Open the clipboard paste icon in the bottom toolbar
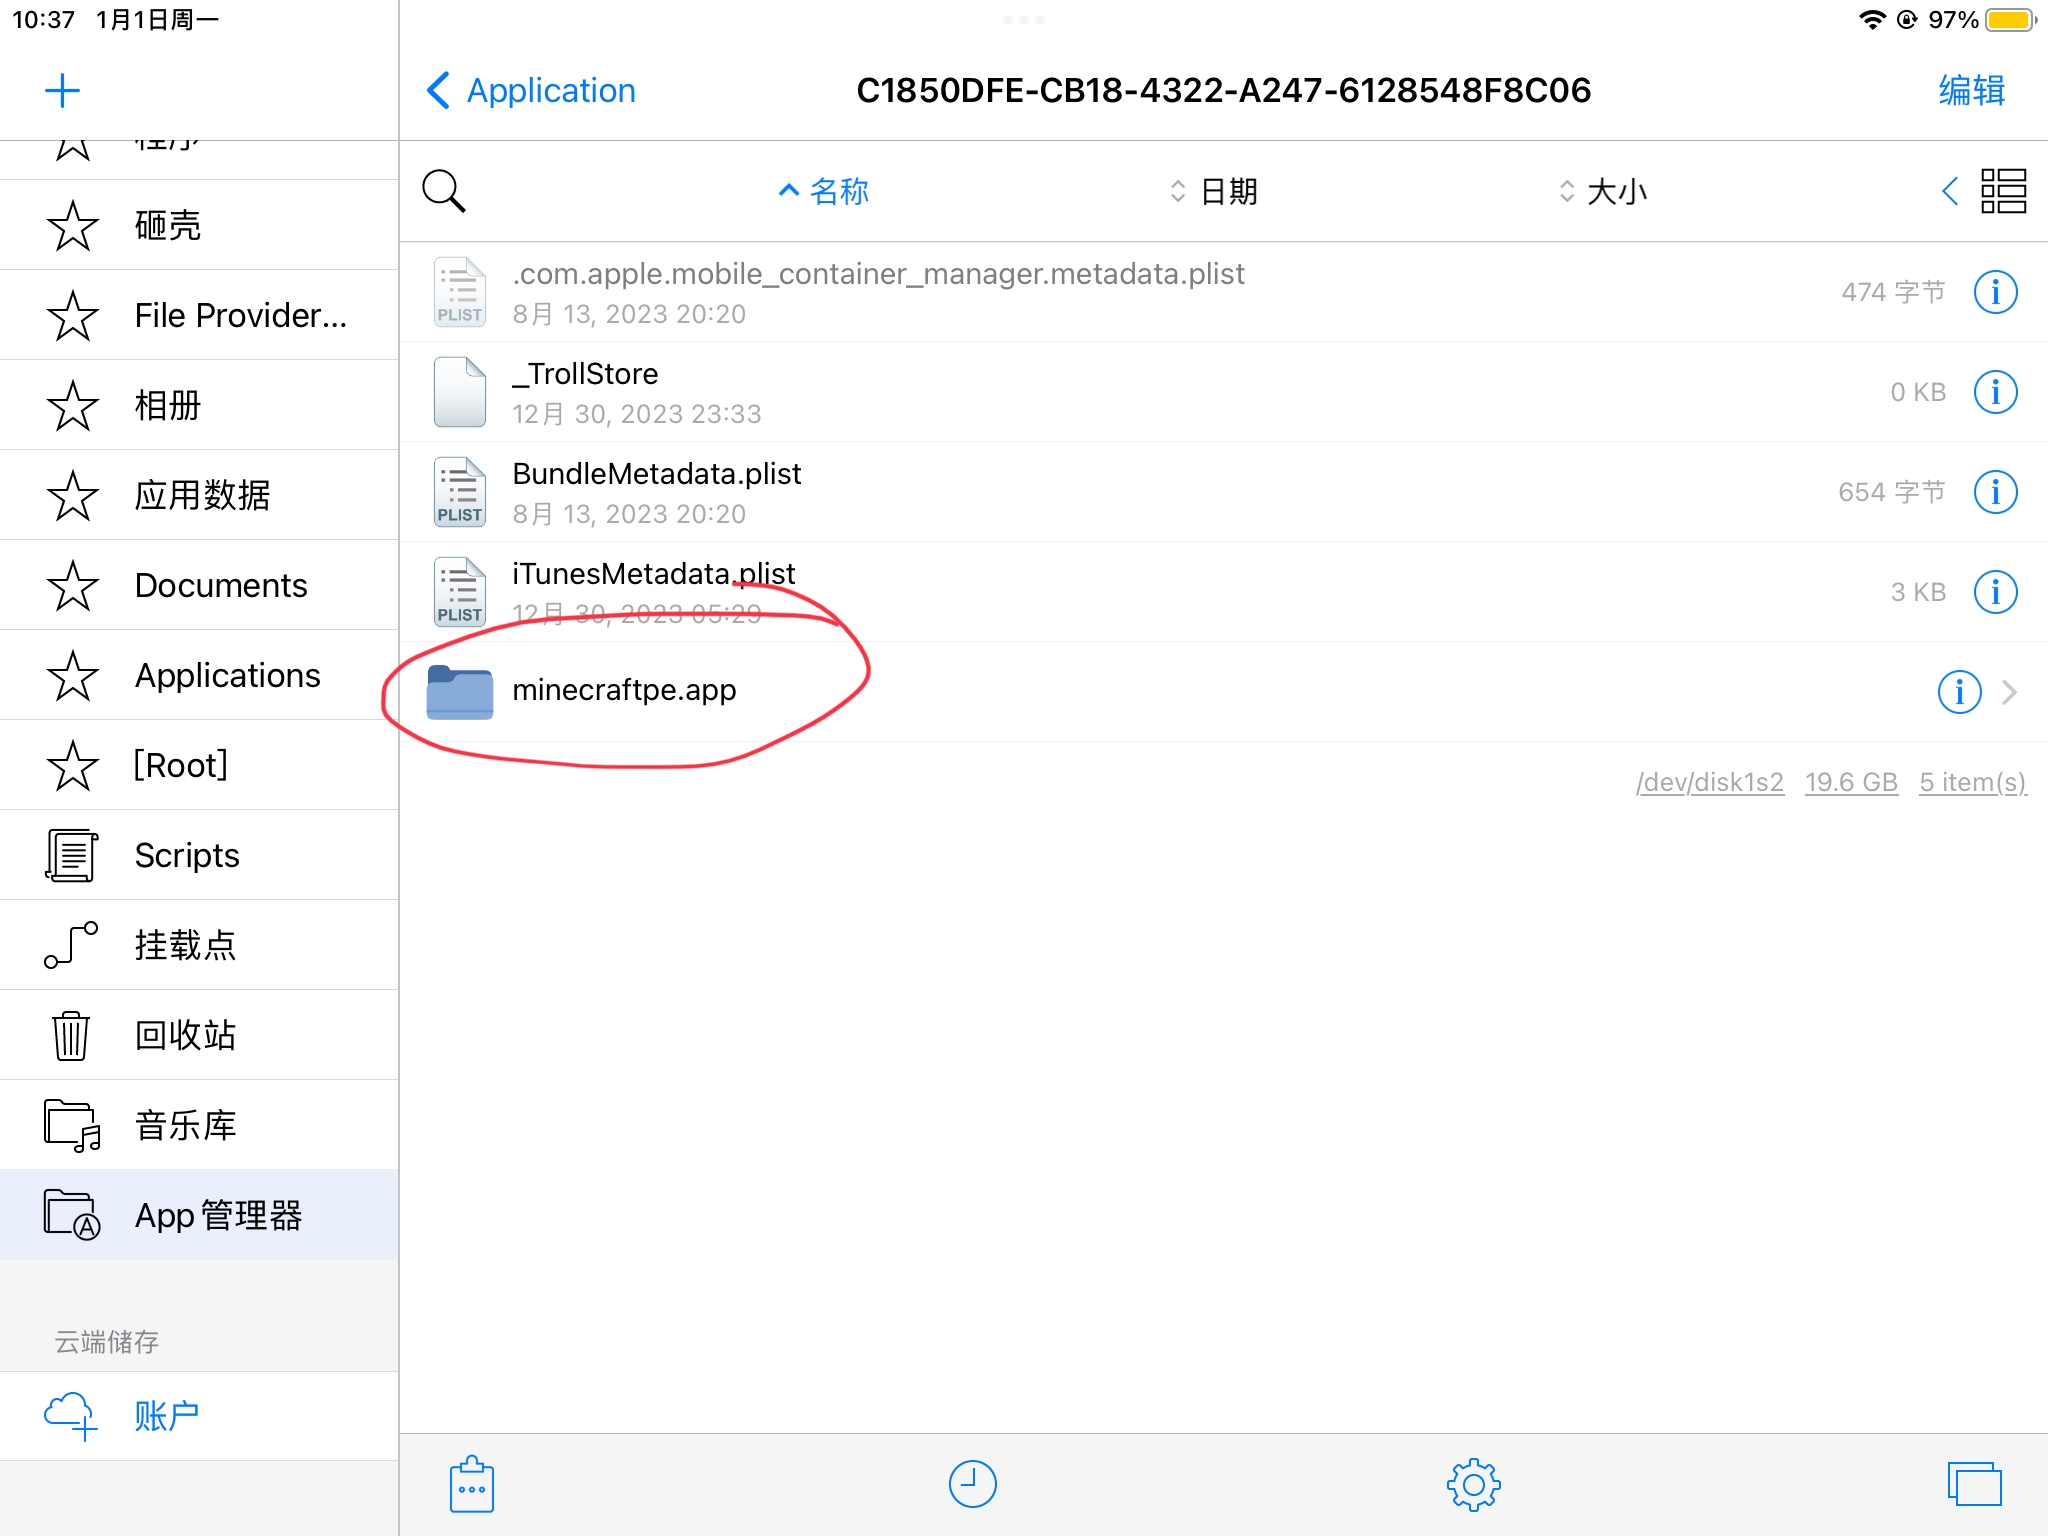 pyautogui.click(x=472, y=1485)
